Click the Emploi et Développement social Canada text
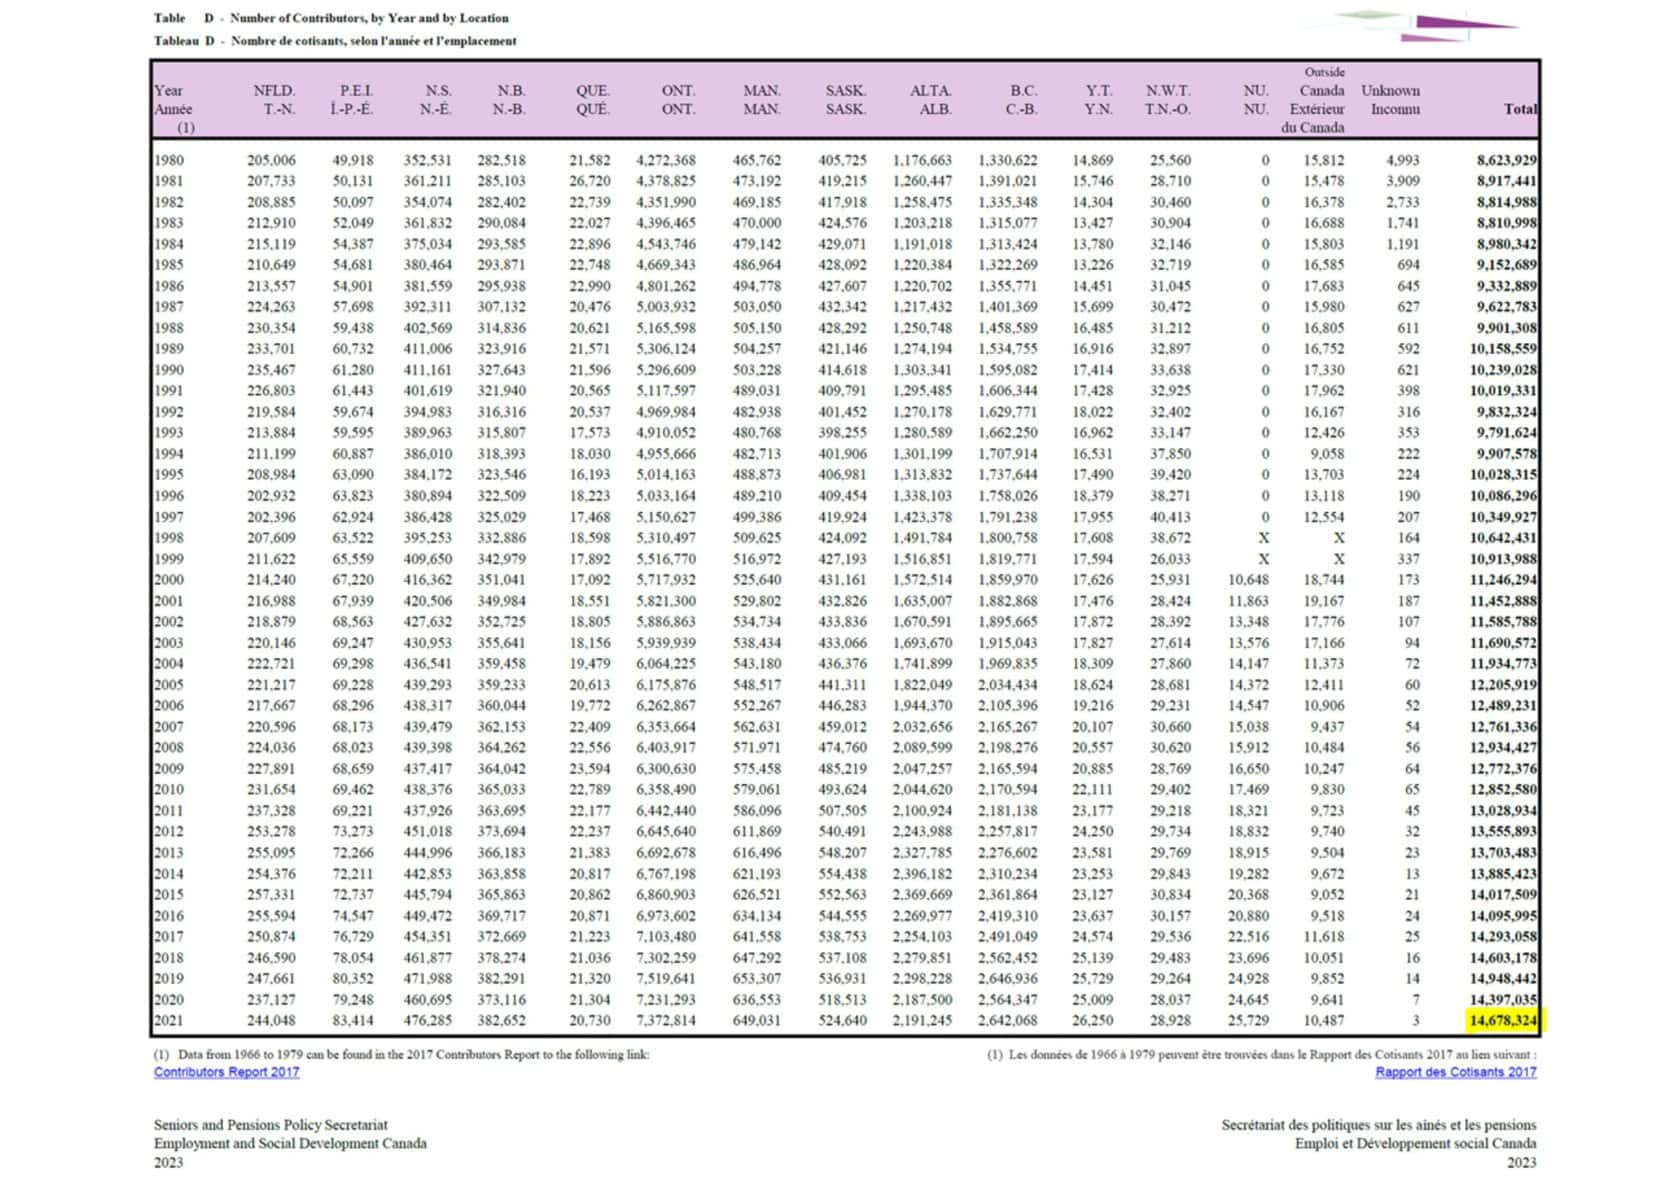This screenshot has height=1200, width=1680. [1415, 1143]
